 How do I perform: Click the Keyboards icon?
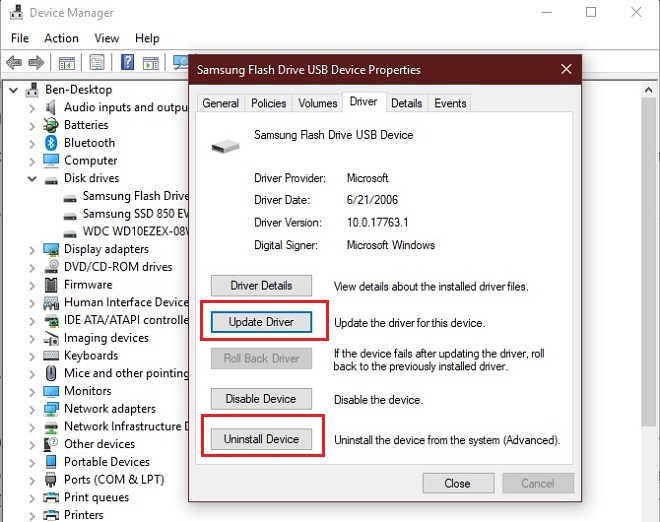51,356
